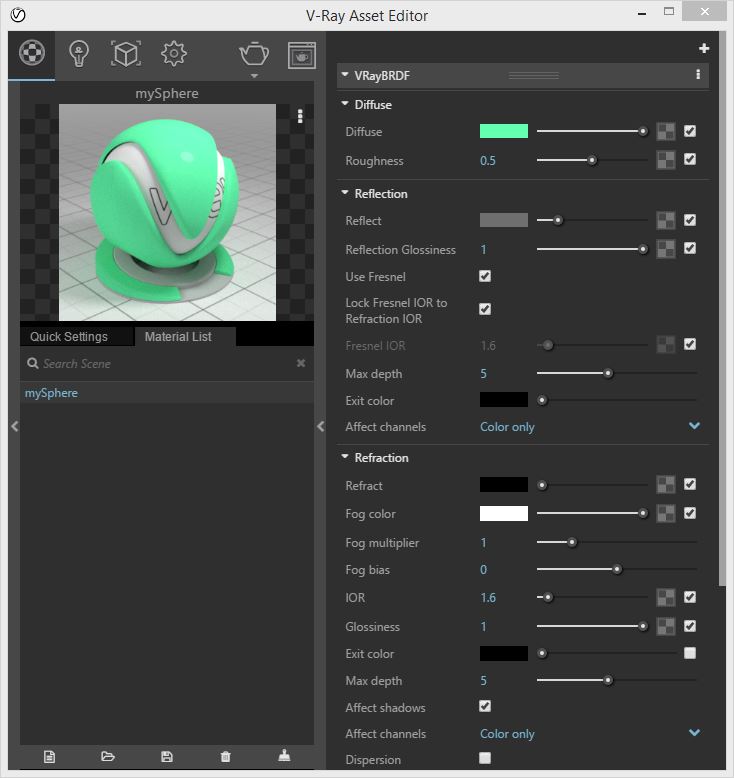This screenshot has width=734, height=778.
Task: Open render options arrow below teapot
Action: (x=254, y=76)
